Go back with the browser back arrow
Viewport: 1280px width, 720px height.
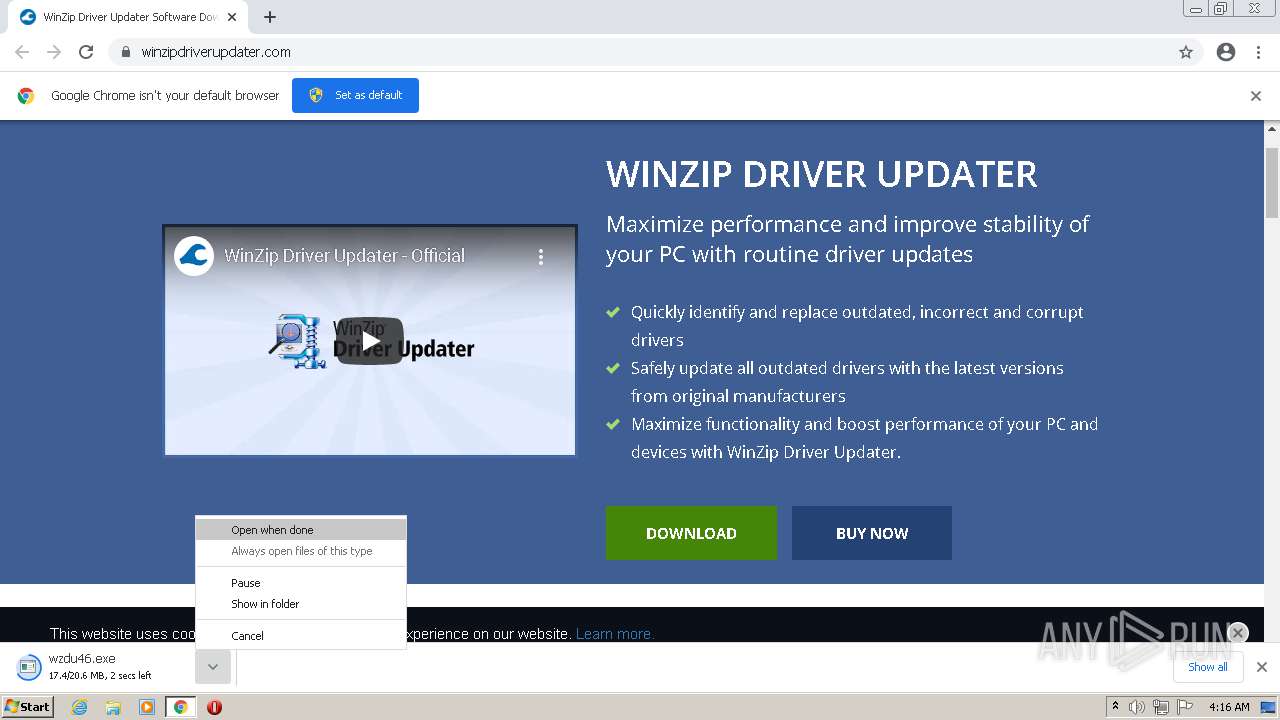22,52
